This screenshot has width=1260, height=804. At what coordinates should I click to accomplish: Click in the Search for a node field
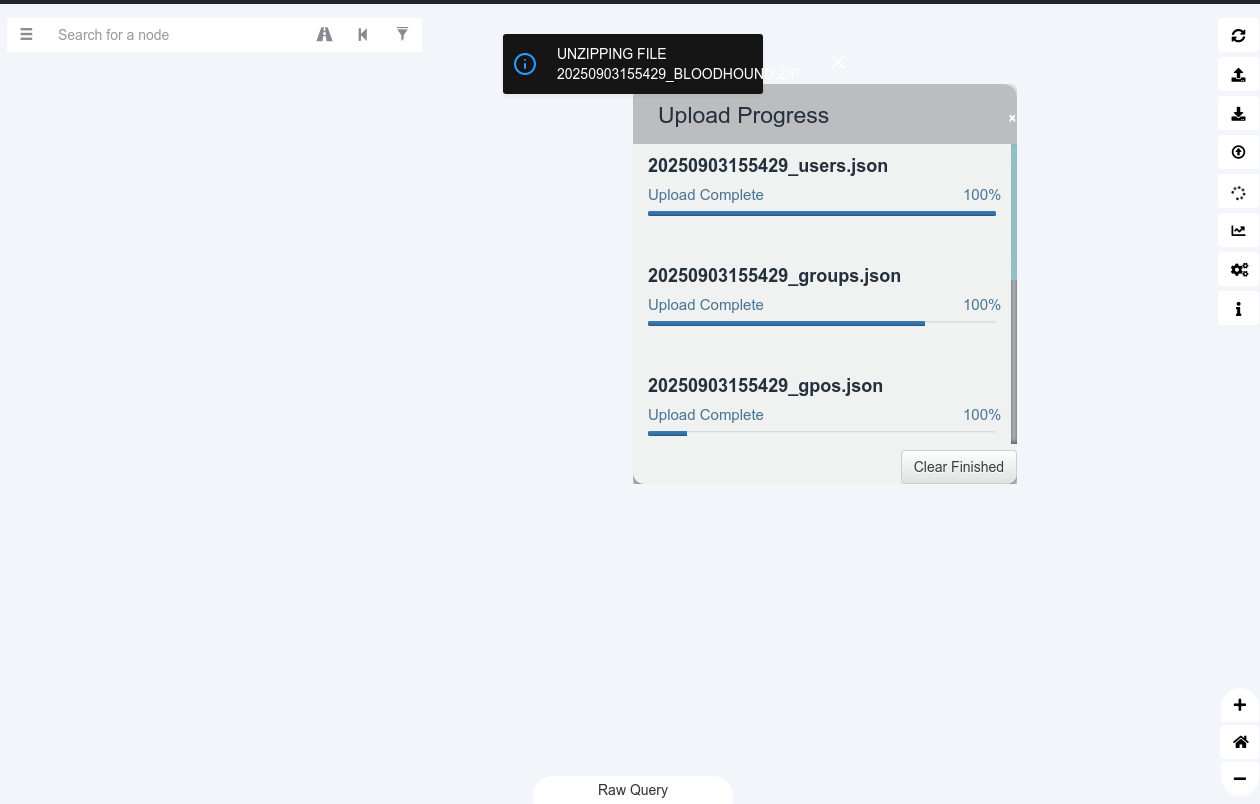180,35
